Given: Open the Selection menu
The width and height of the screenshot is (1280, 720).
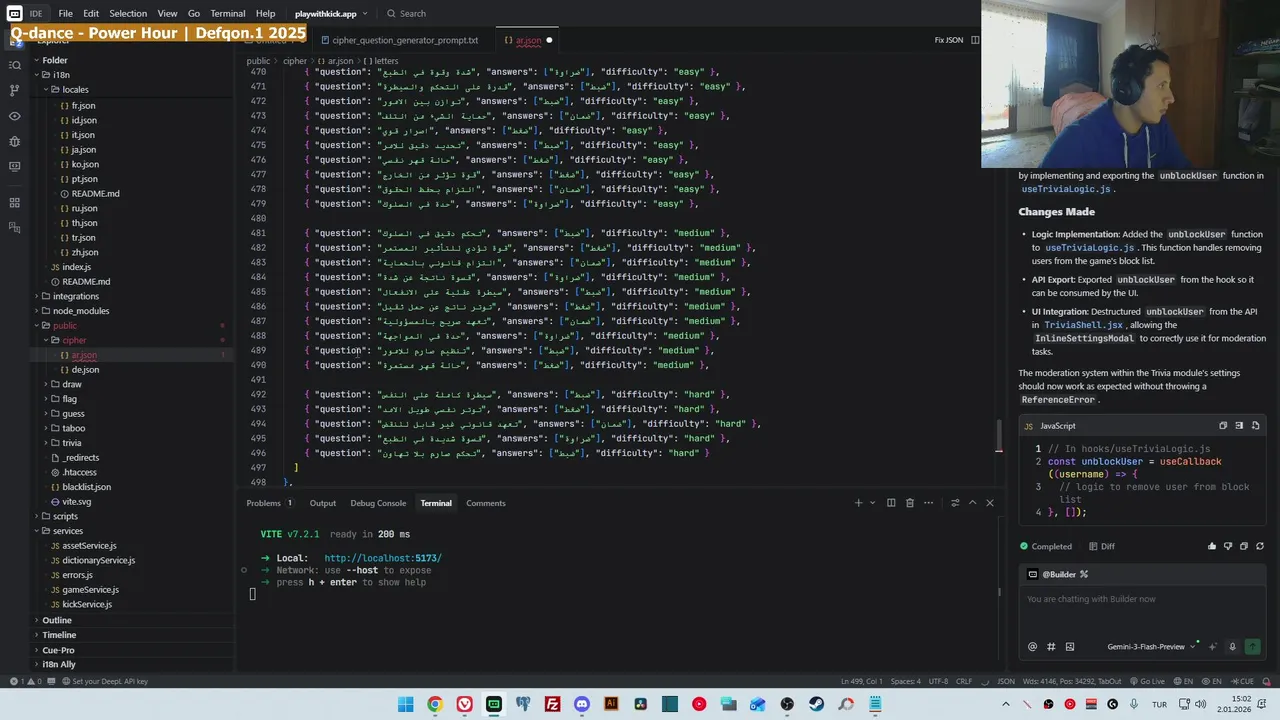Looking at the screenshot, I should (x=128, y=14).
